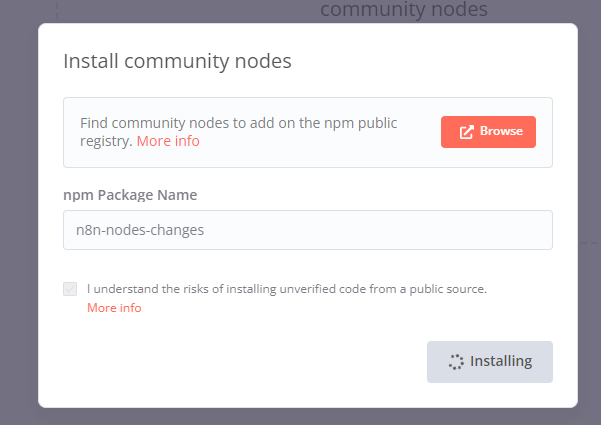Click the external-link icon on Browse button

click(466, 132)
